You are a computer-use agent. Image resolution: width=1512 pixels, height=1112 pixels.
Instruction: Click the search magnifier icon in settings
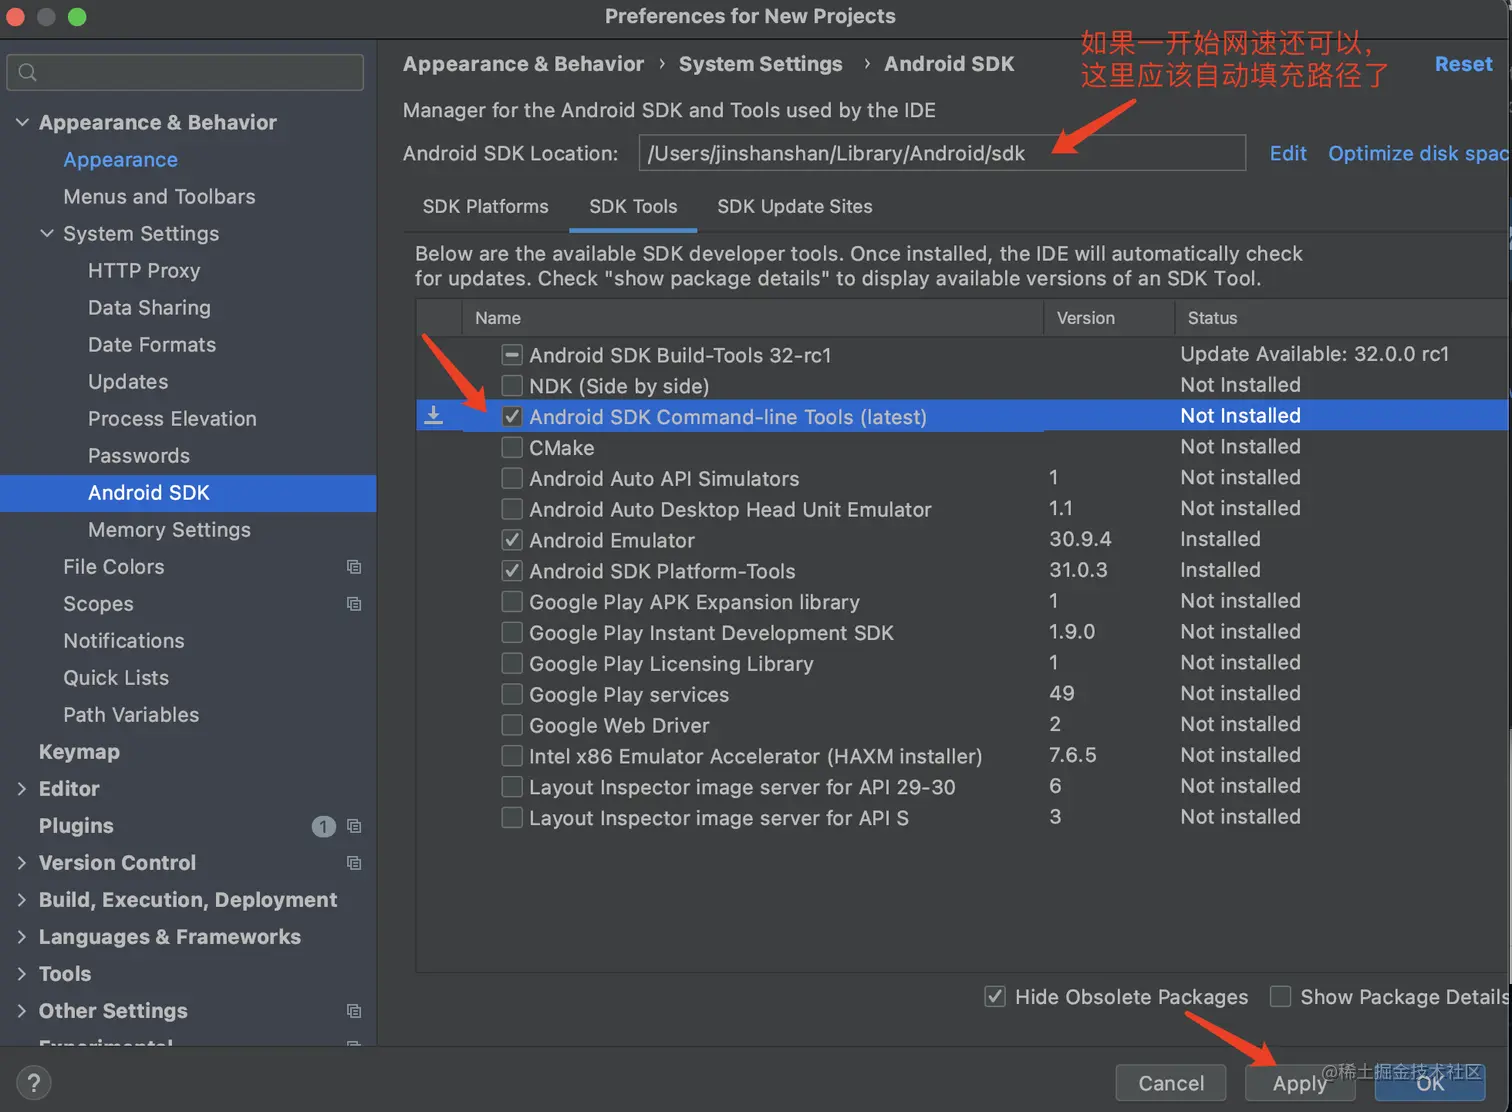pos(28,72)
